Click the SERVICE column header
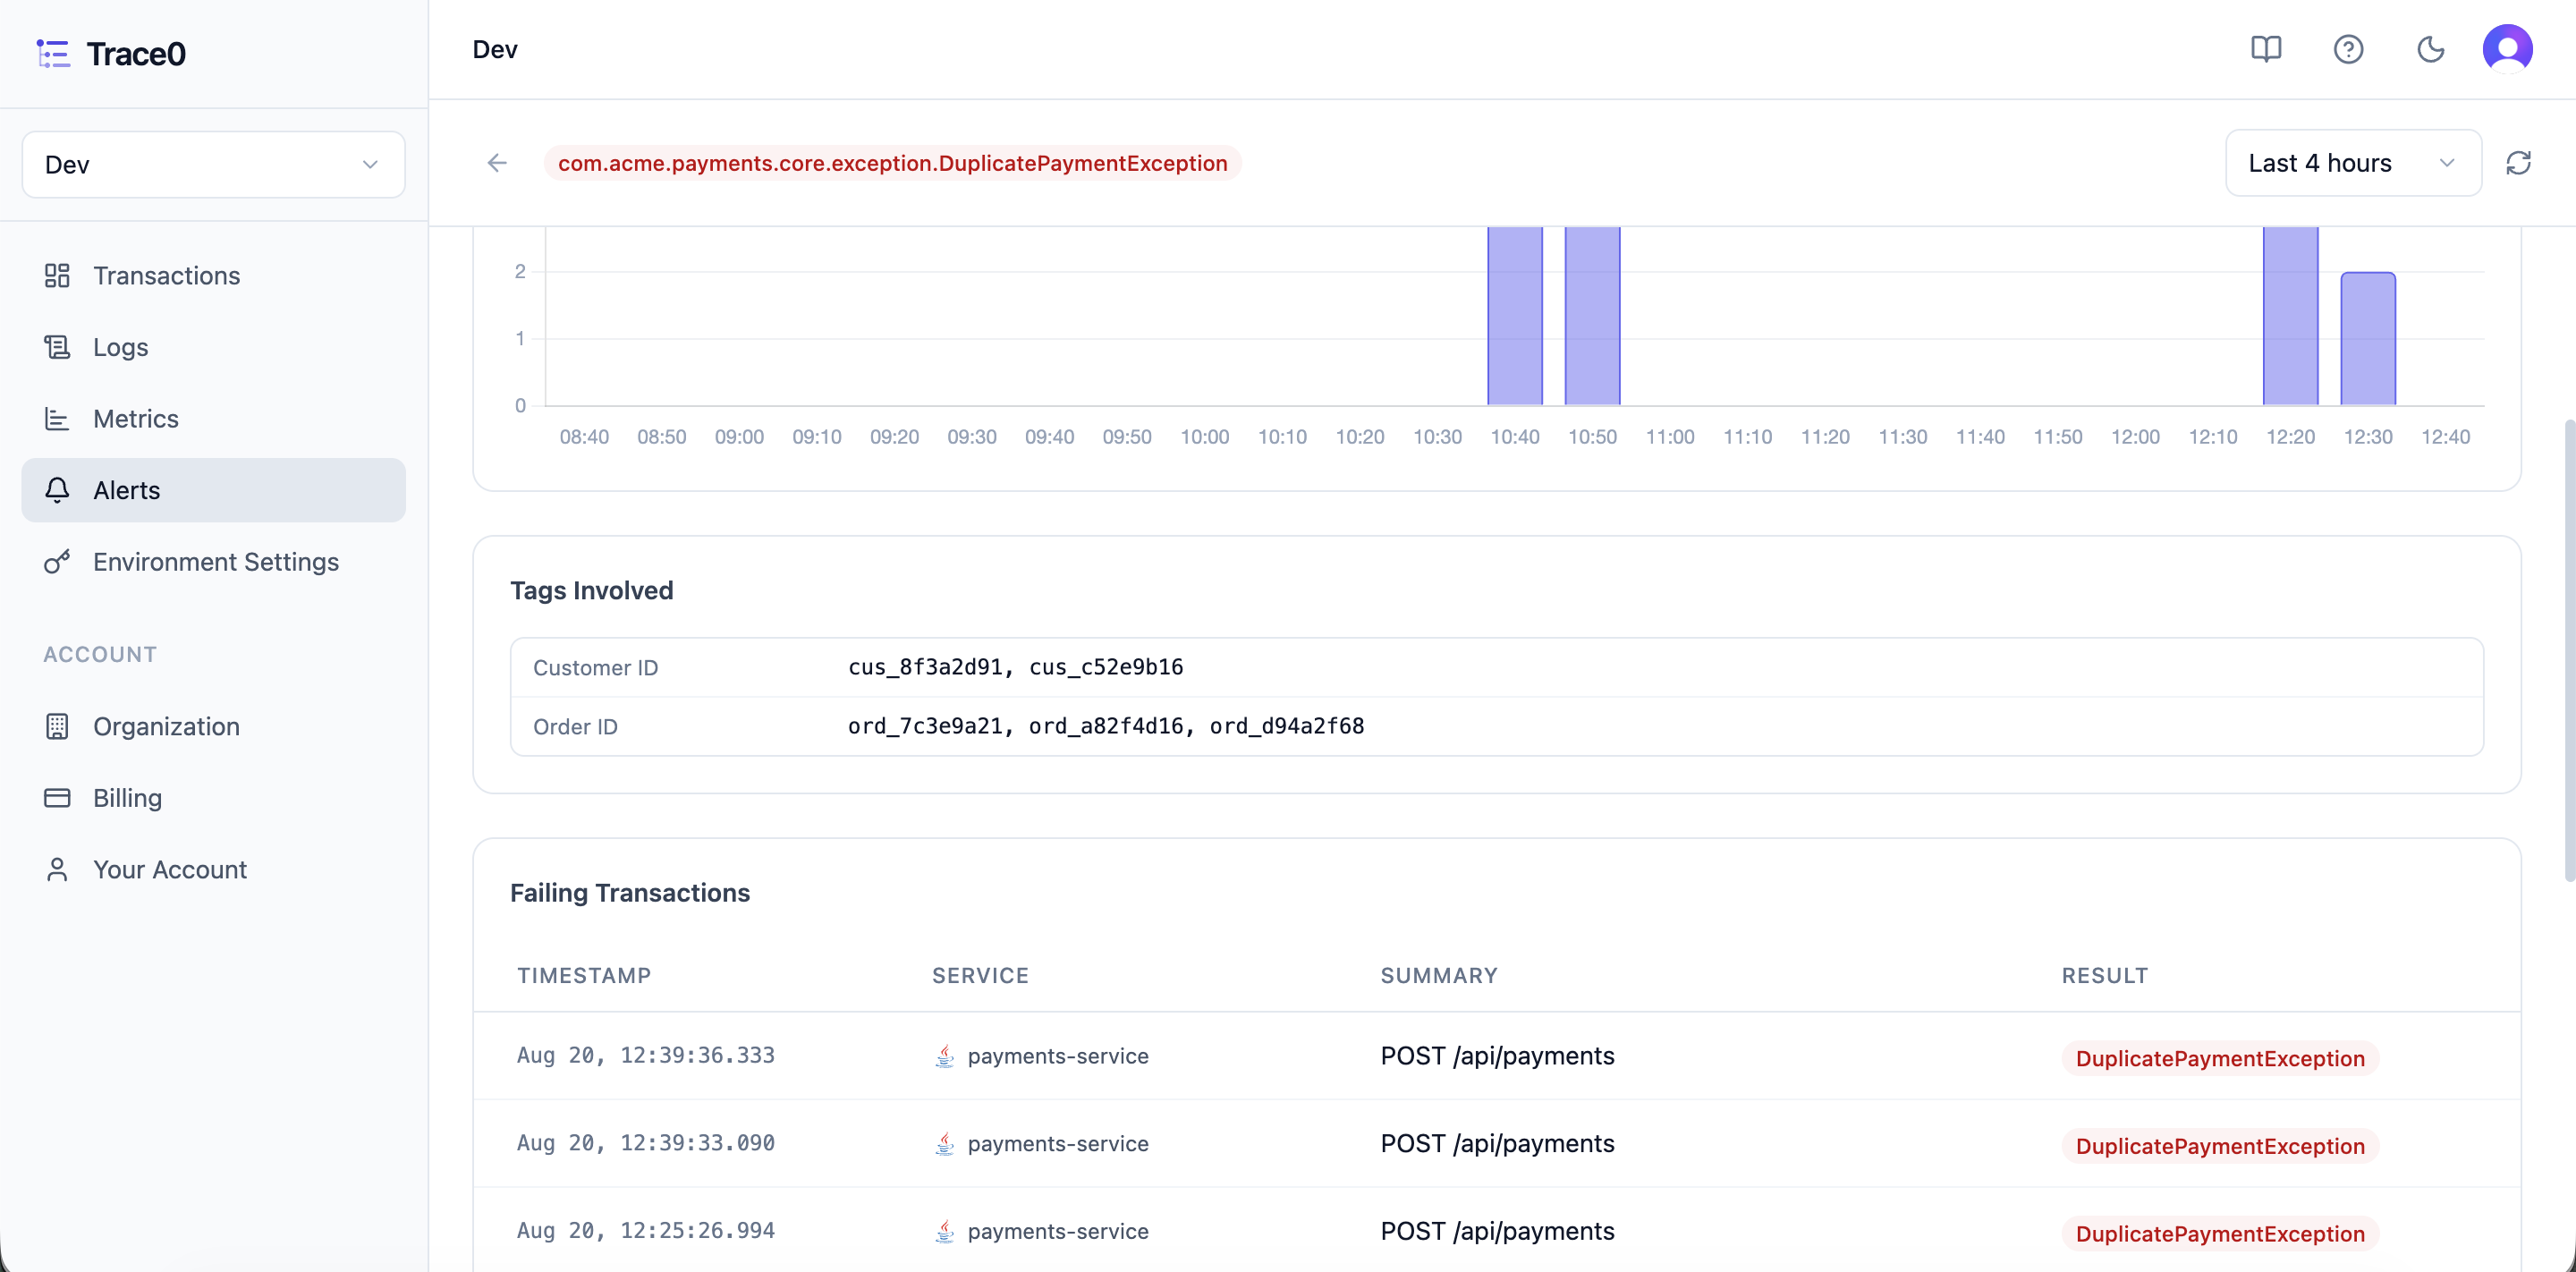 point(980,975)
